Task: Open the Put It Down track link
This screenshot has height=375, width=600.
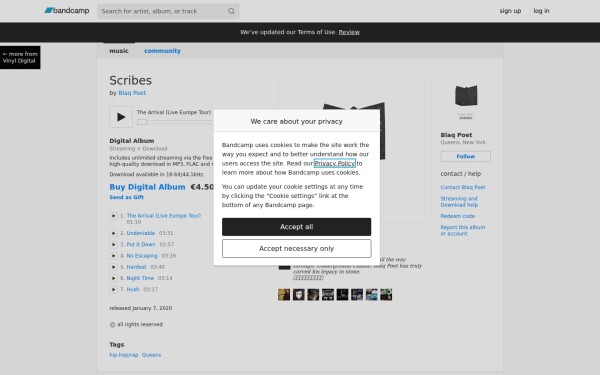Action: pyautogui.click(x=141, y=244)
